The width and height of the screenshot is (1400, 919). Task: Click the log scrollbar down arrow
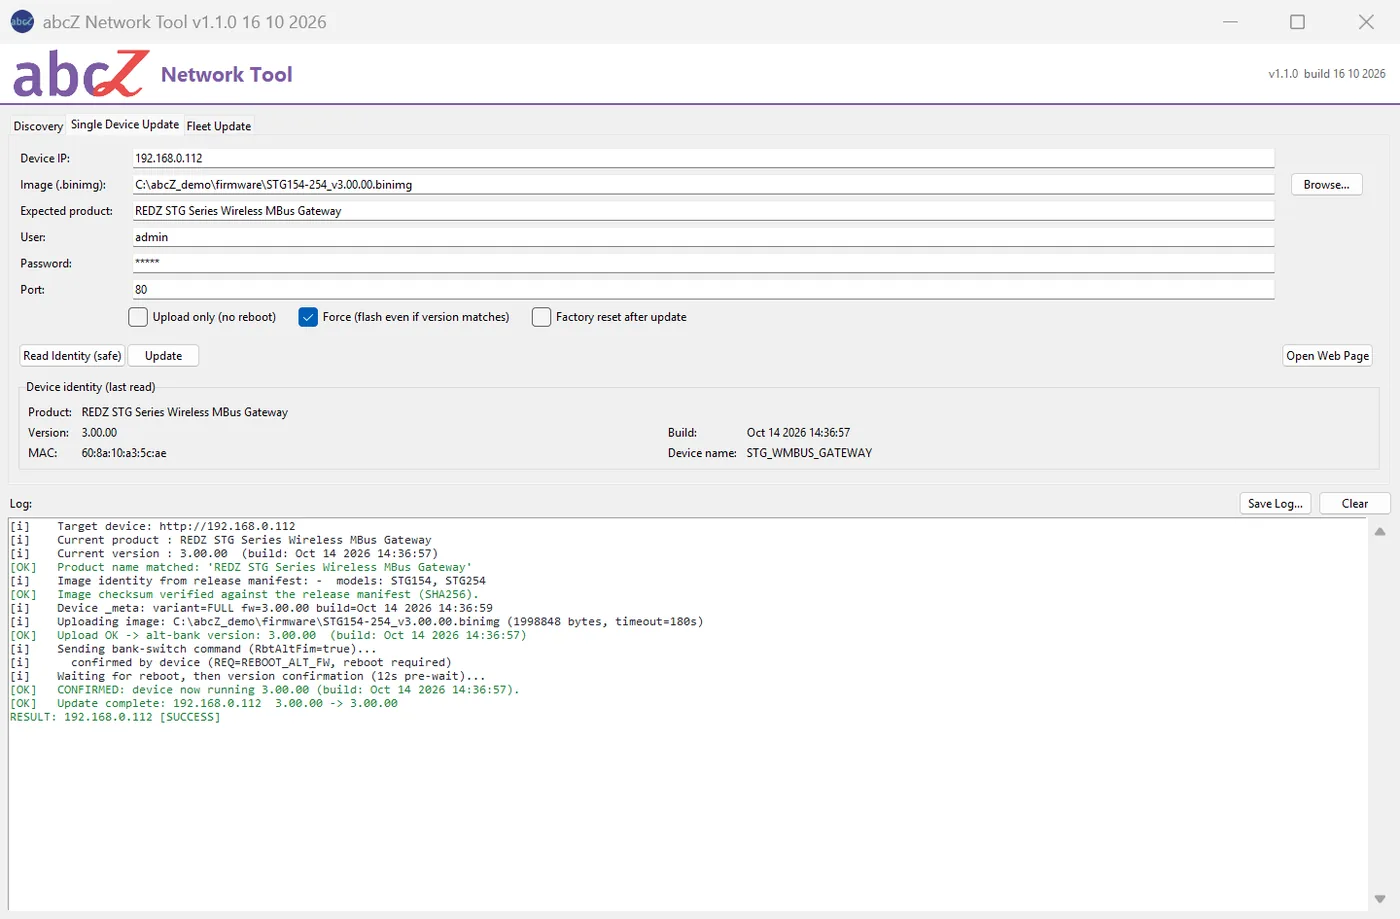(1380, 898)
